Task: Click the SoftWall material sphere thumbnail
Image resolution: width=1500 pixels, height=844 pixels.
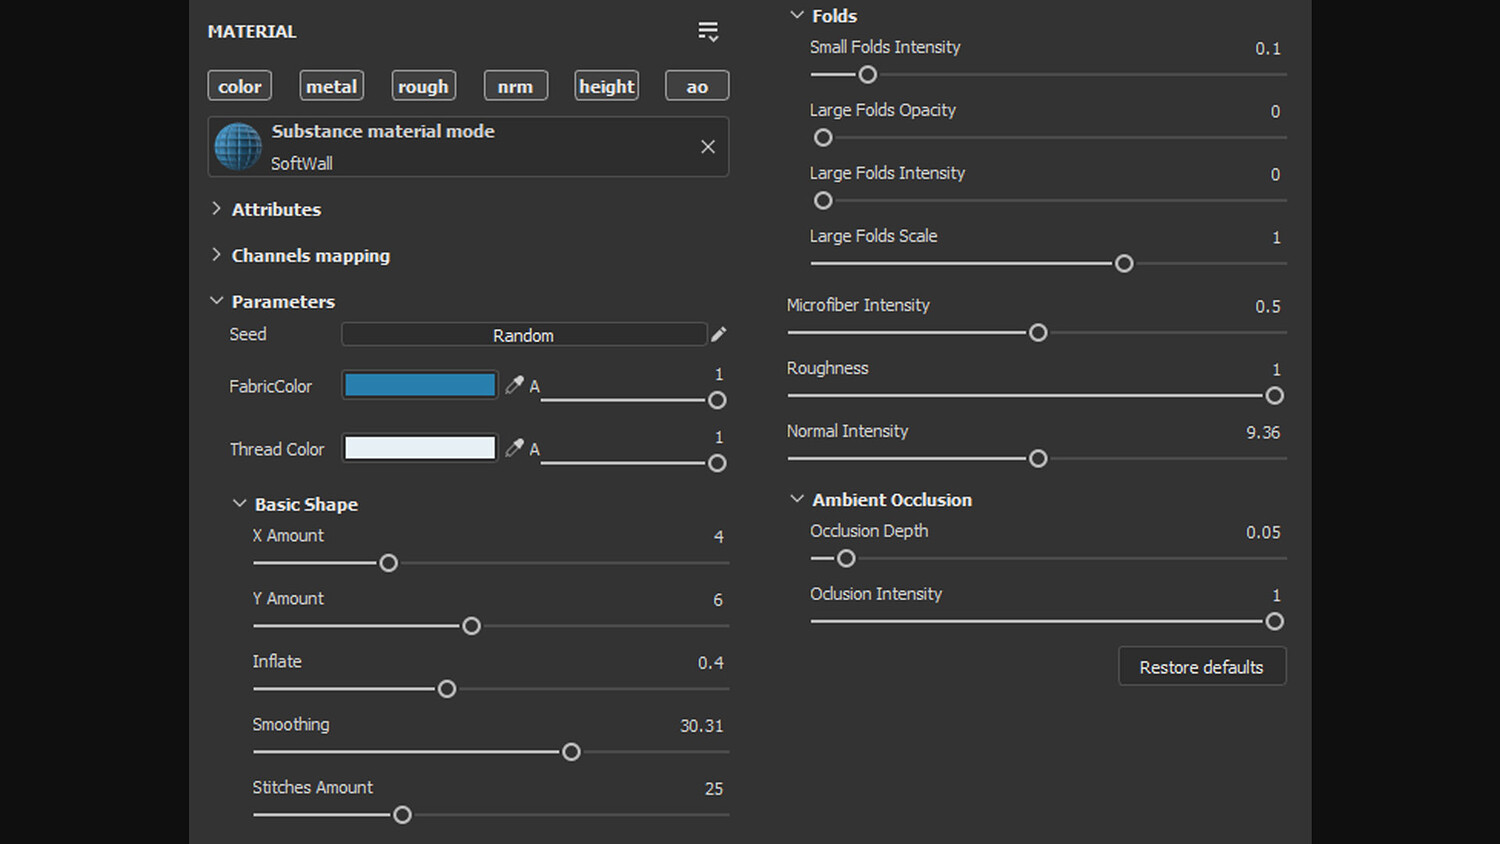Action: coord(238,147)
